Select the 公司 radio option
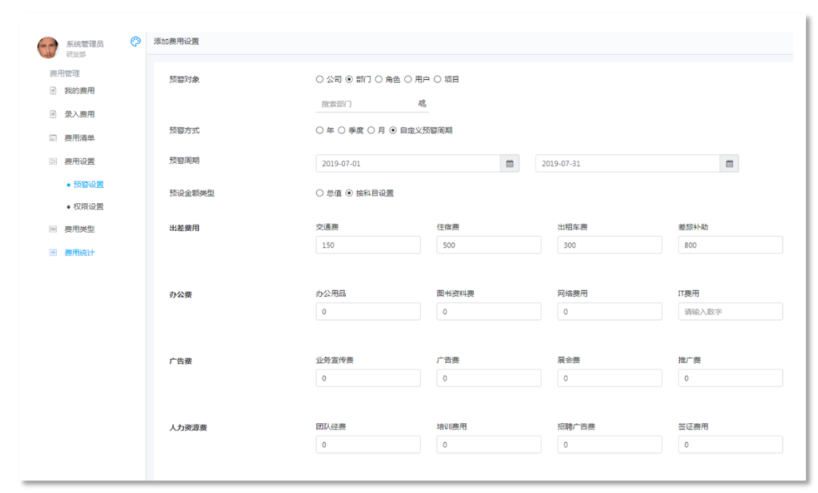 pyautogui.click(x=319, y=79)
